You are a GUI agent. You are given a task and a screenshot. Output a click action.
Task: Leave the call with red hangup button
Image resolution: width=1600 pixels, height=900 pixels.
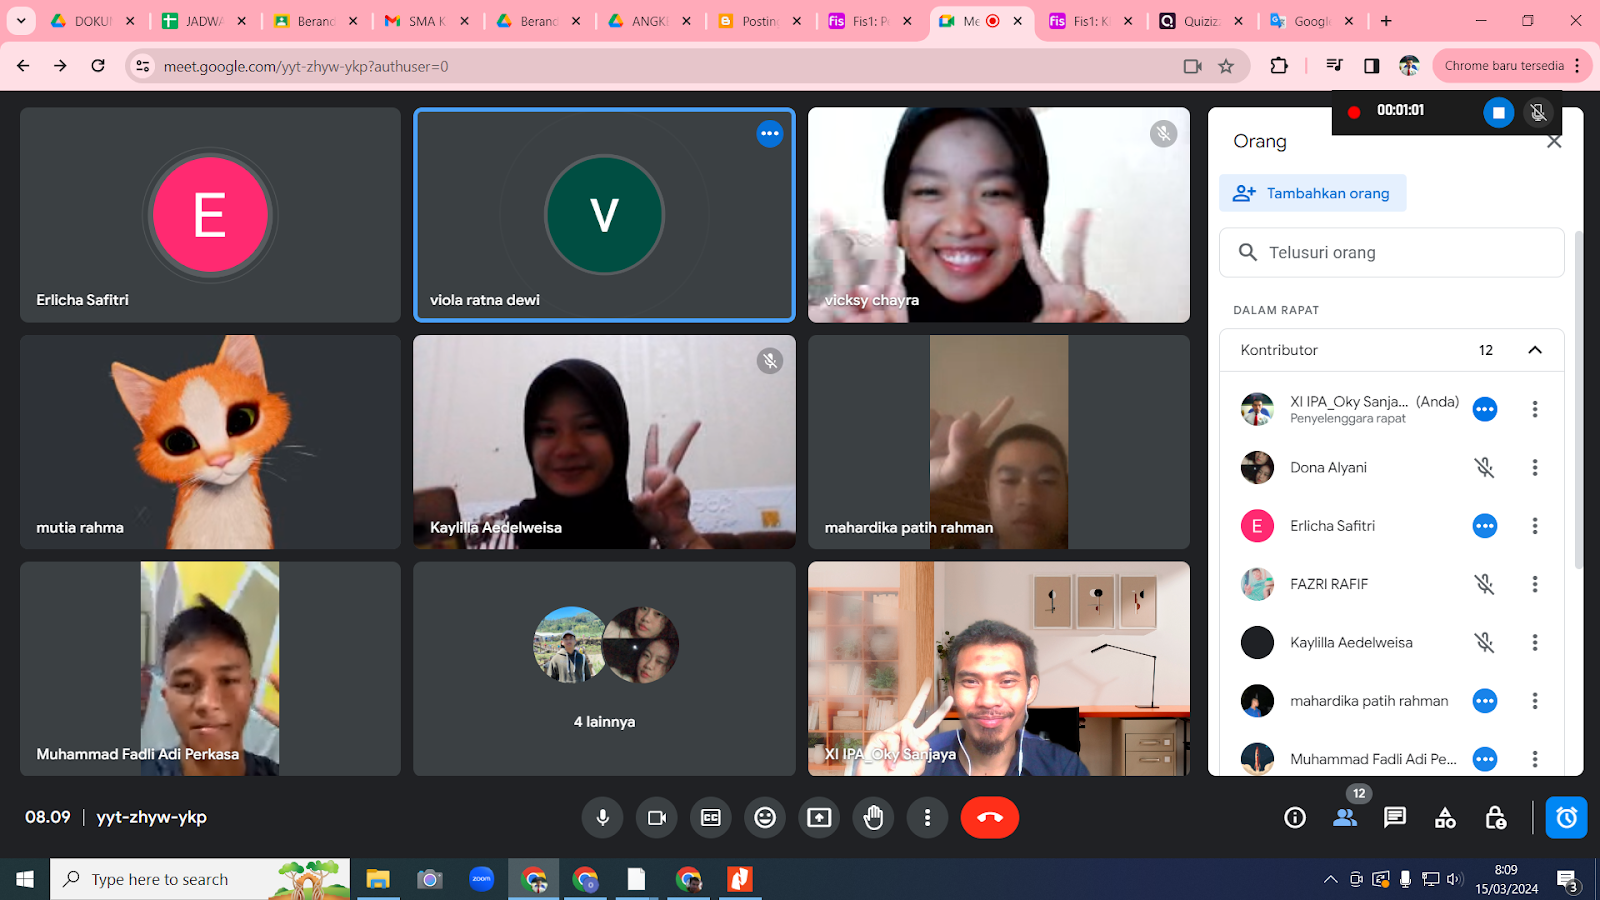coord(989,817)
